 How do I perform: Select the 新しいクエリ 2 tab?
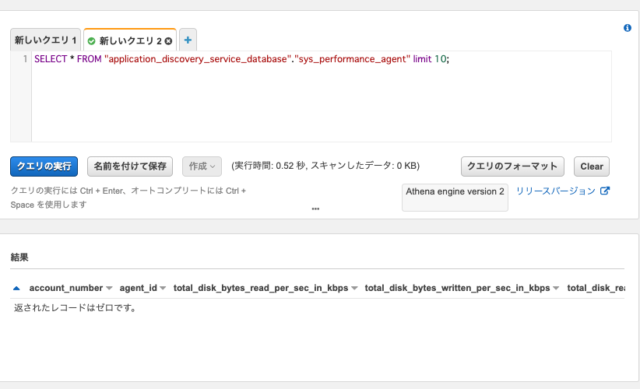click(x=130, y=40)
